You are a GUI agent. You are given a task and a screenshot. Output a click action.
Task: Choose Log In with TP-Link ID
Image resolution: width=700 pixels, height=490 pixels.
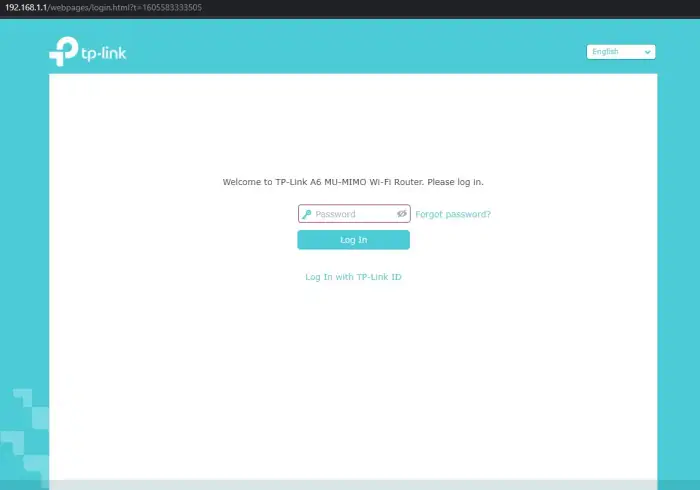353,276
